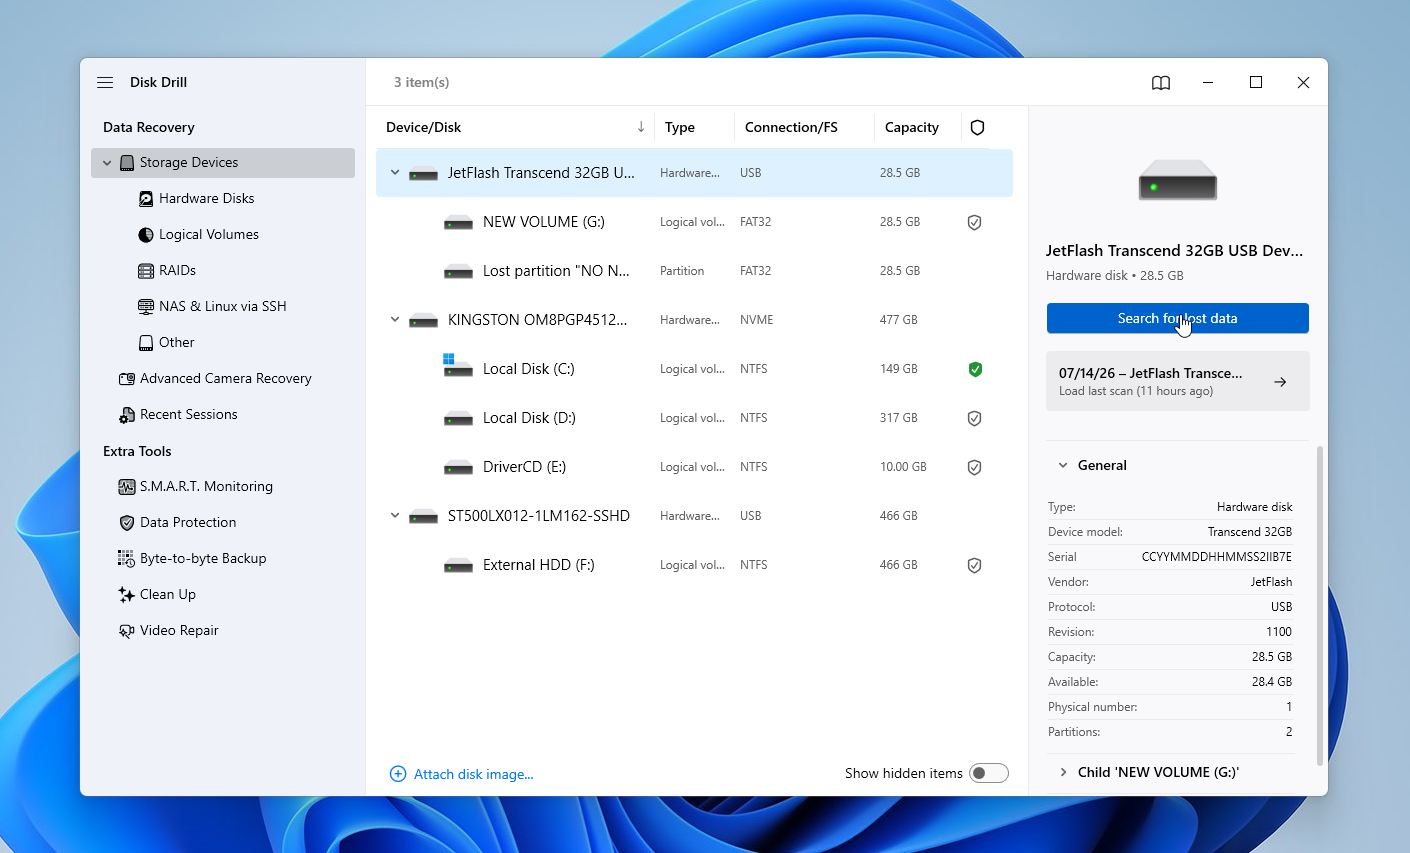Click the Byte-to-byte Backup icon
1410x853 pixels.
(x=127, y=558)
